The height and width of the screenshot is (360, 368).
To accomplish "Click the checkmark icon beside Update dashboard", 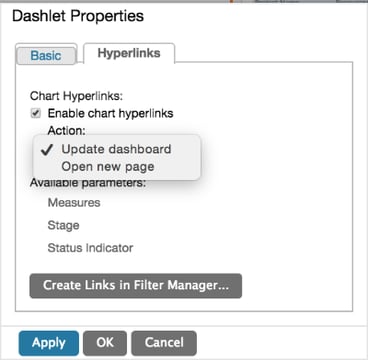I will 46,150.
